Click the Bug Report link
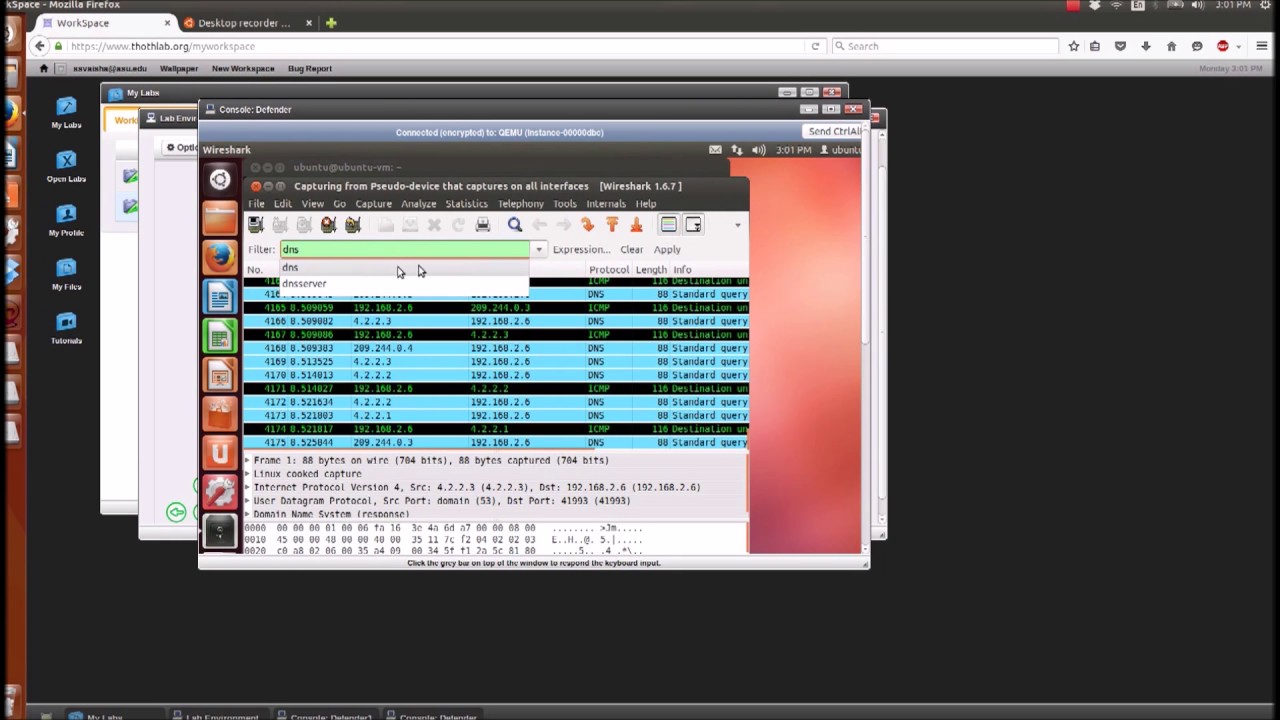The image size is (1280, 720). 310,69
